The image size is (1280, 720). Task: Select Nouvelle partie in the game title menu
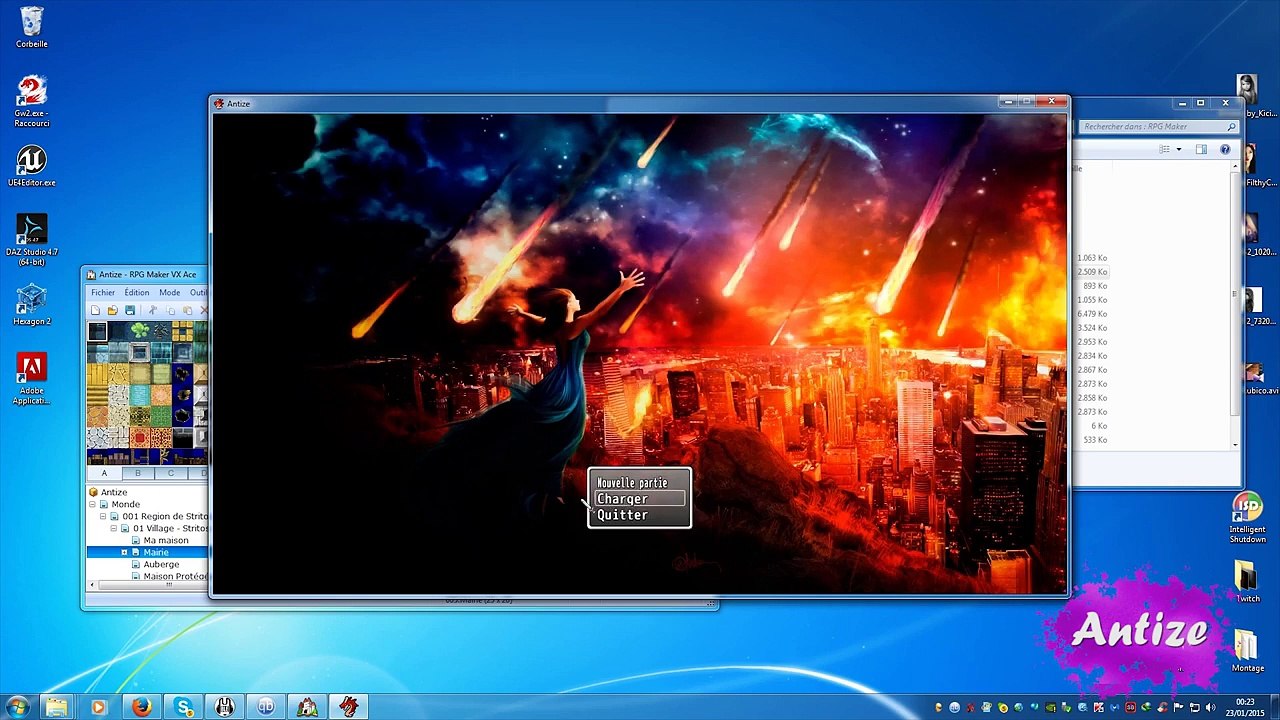(632, 483)
